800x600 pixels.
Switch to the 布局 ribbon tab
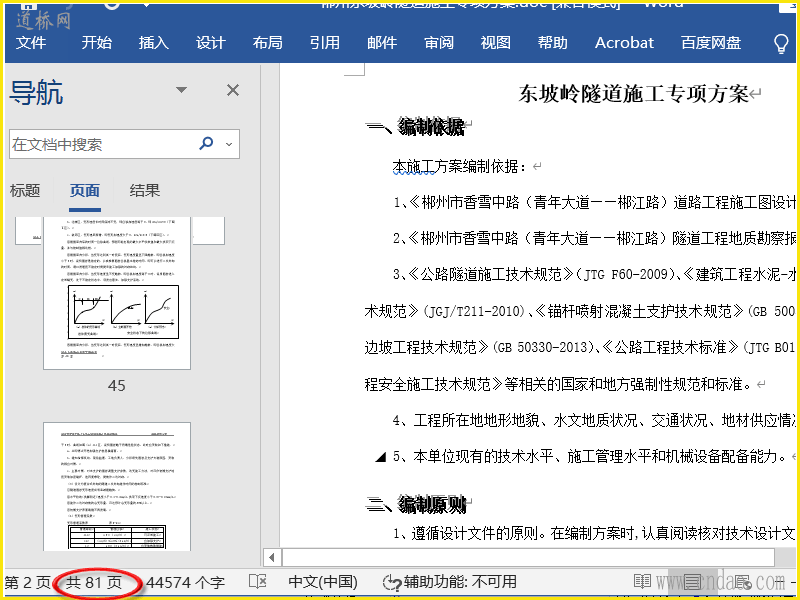point(267,43)
